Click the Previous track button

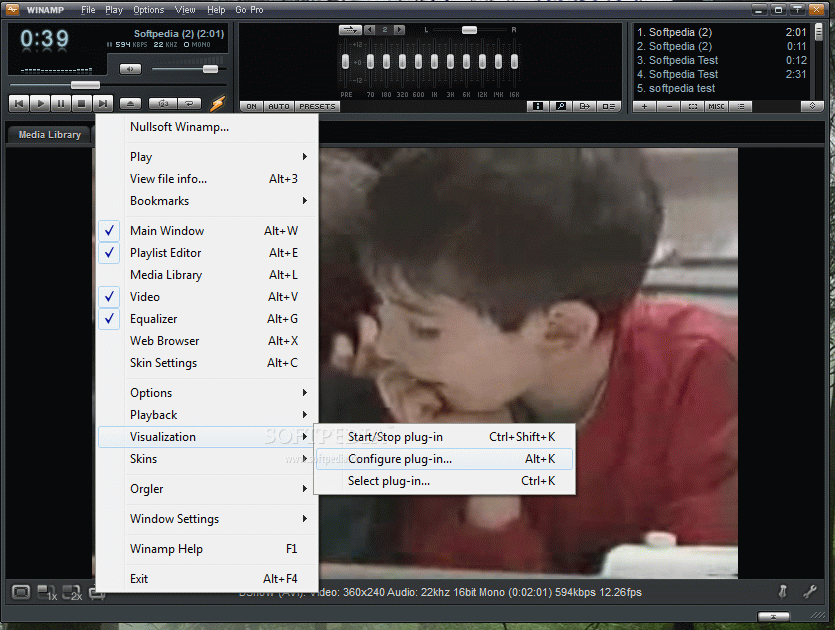coord(19,103)
